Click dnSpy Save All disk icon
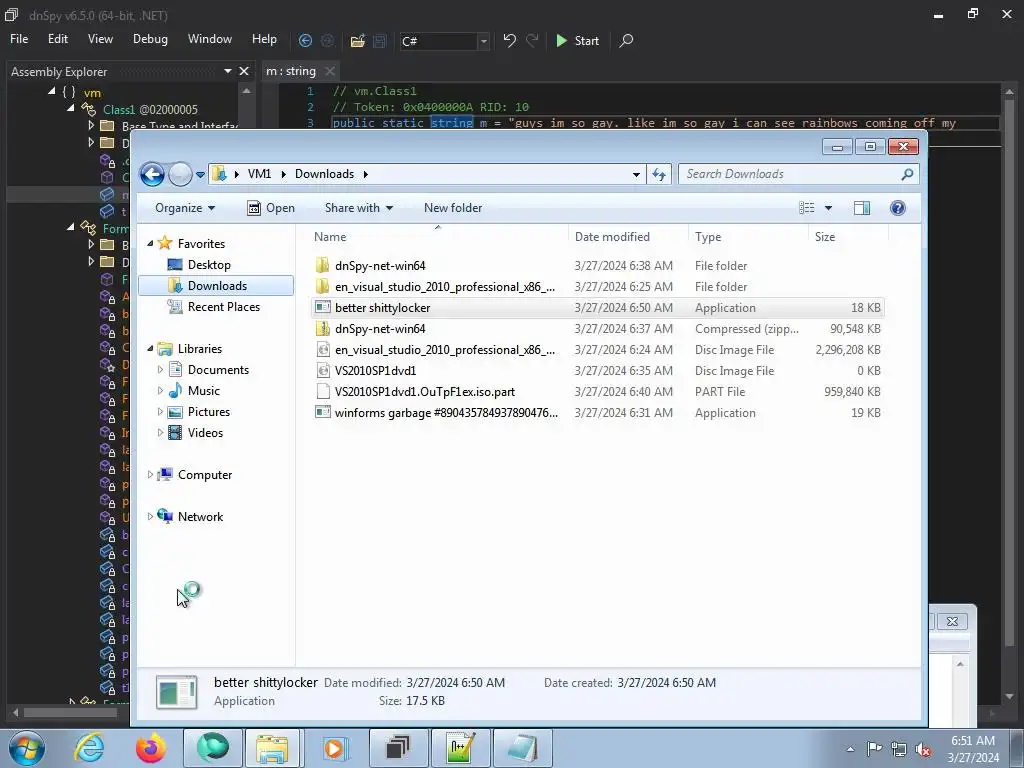The width and height of the screenshot is (1024, 768). [x=379, y=40]
